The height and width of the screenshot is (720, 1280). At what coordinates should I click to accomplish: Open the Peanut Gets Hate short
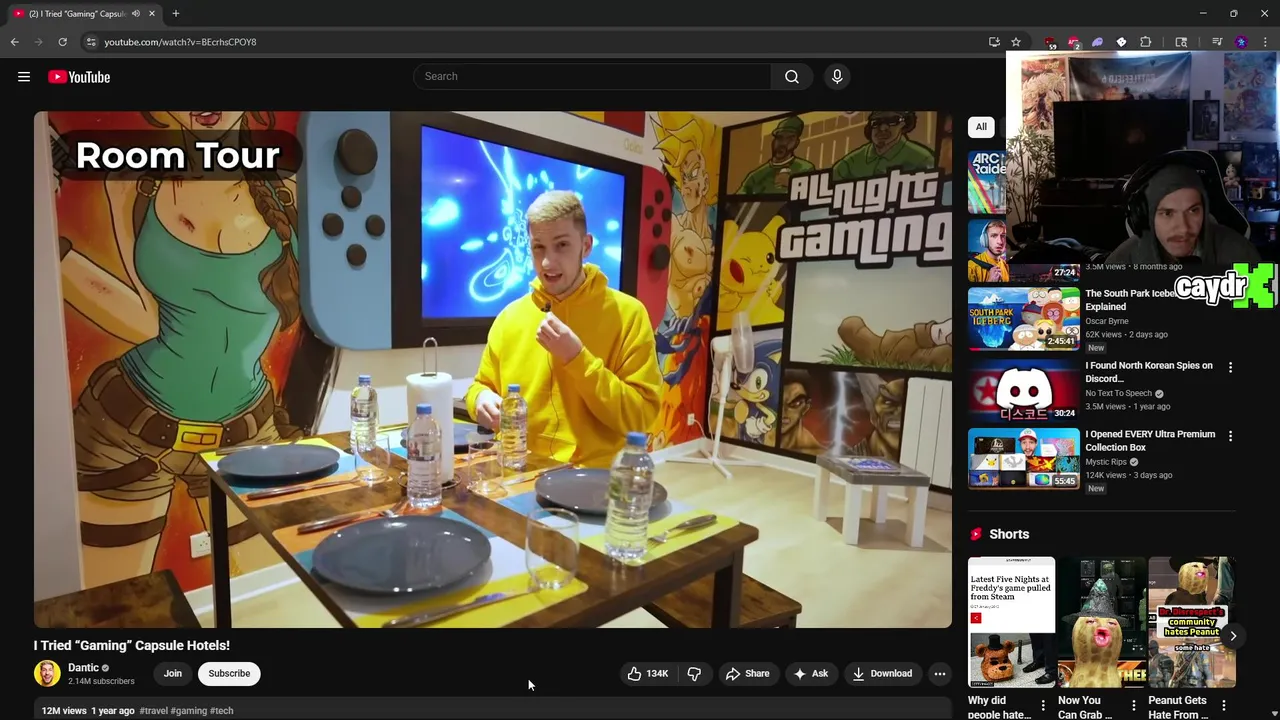click(1192, 622)
